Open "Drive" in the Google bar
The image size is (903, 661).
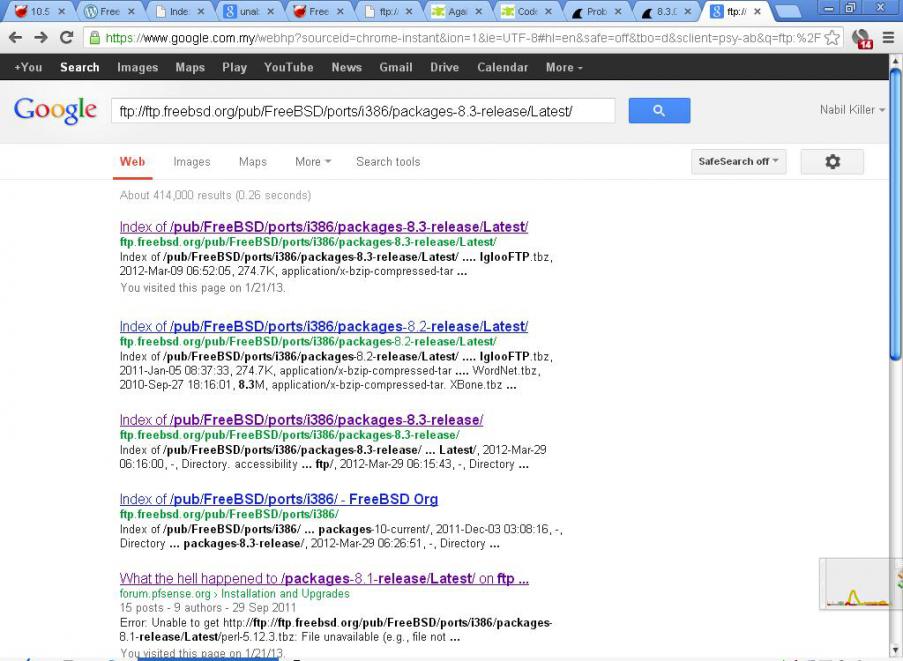point(445,67)
